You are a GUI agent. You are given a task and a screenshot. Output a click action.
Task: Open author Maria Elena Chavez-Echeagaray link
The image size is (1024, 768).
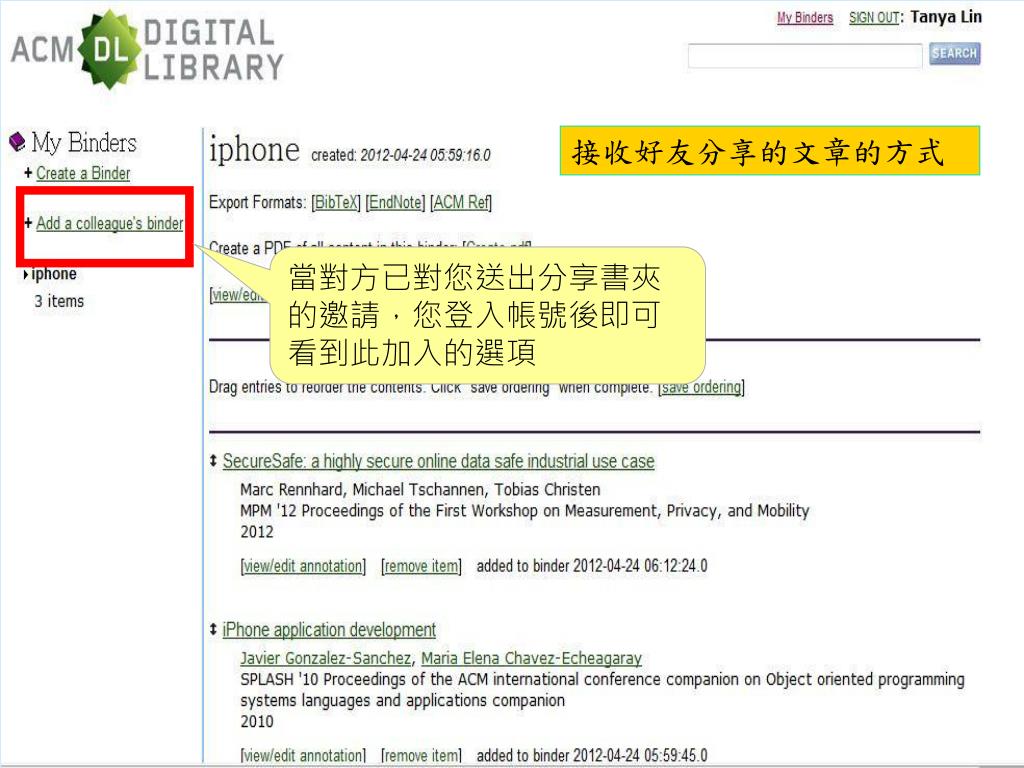coord(532,658)
